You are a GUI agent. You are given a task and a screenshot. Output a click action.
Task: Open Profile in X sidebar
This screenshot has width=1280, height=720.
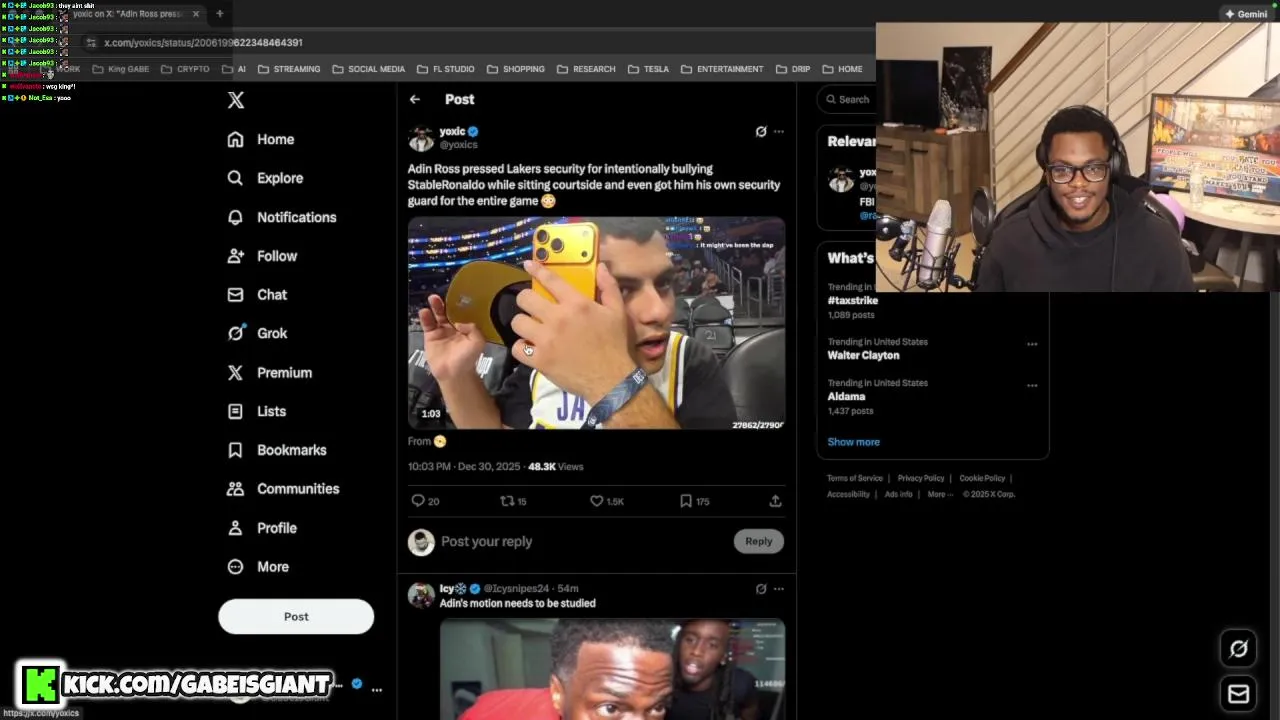point(262,528)
